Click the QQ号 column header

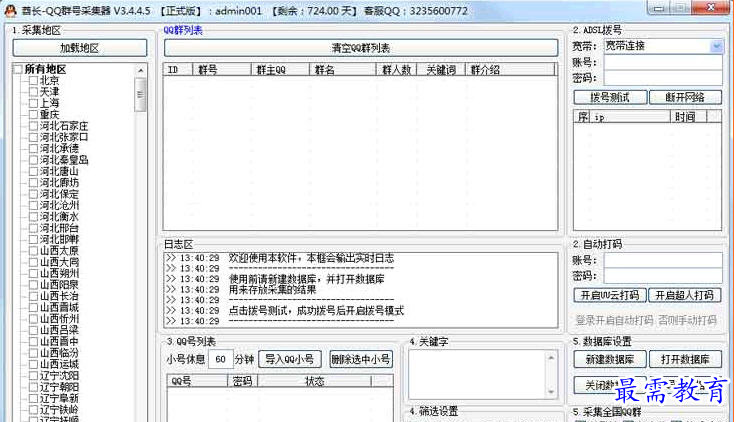[x=197, y=381]
